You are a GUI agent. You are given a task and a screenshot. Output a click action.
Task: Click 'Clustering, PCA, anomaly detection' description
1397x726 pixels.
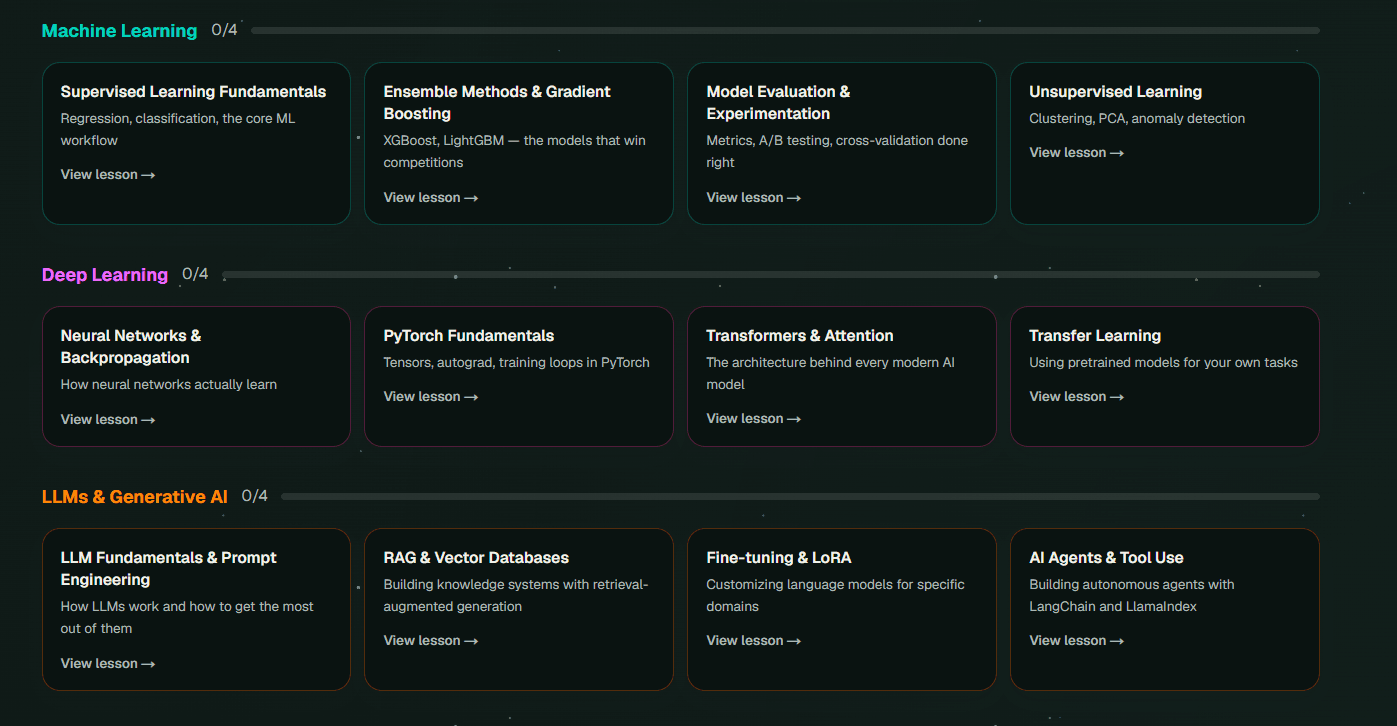[1137, 119]
